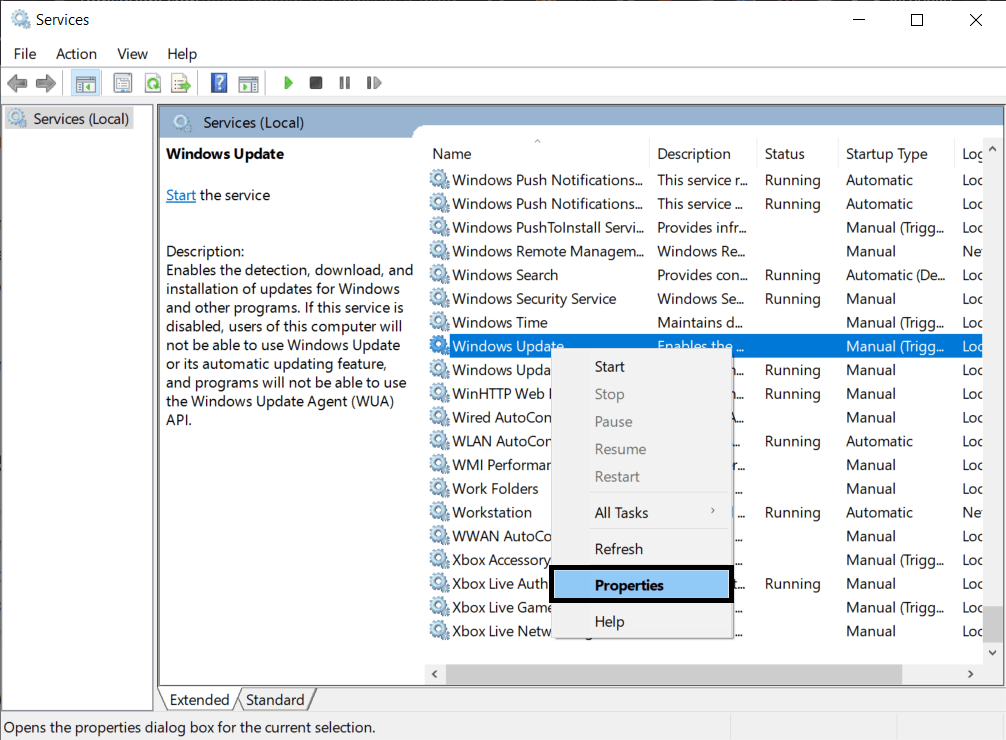
Task: Select the Windows Search service row
Action: point(704,275)
